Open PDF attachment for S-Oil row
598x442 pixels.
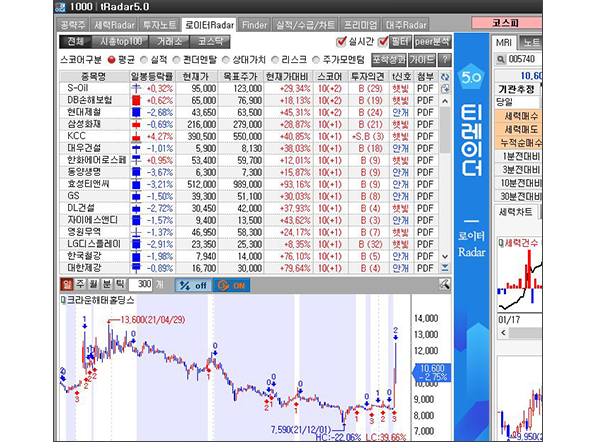[425, 88]
